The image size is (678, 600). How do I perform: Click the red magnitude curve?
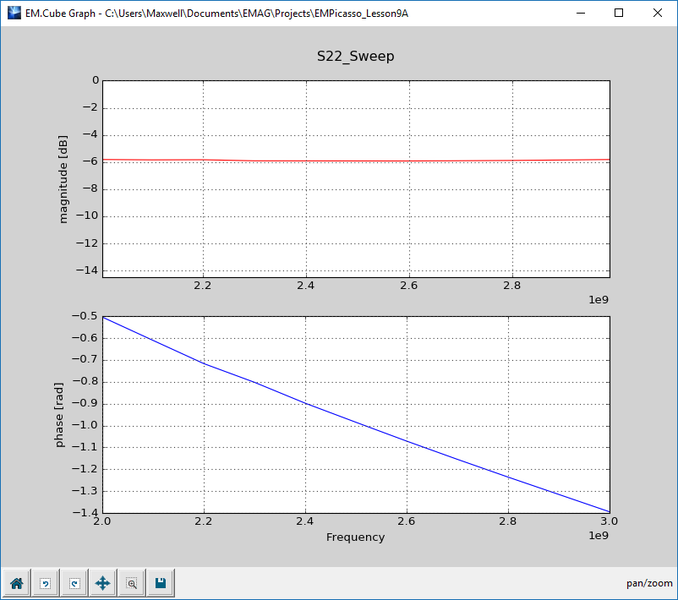(x=356, y=161)
